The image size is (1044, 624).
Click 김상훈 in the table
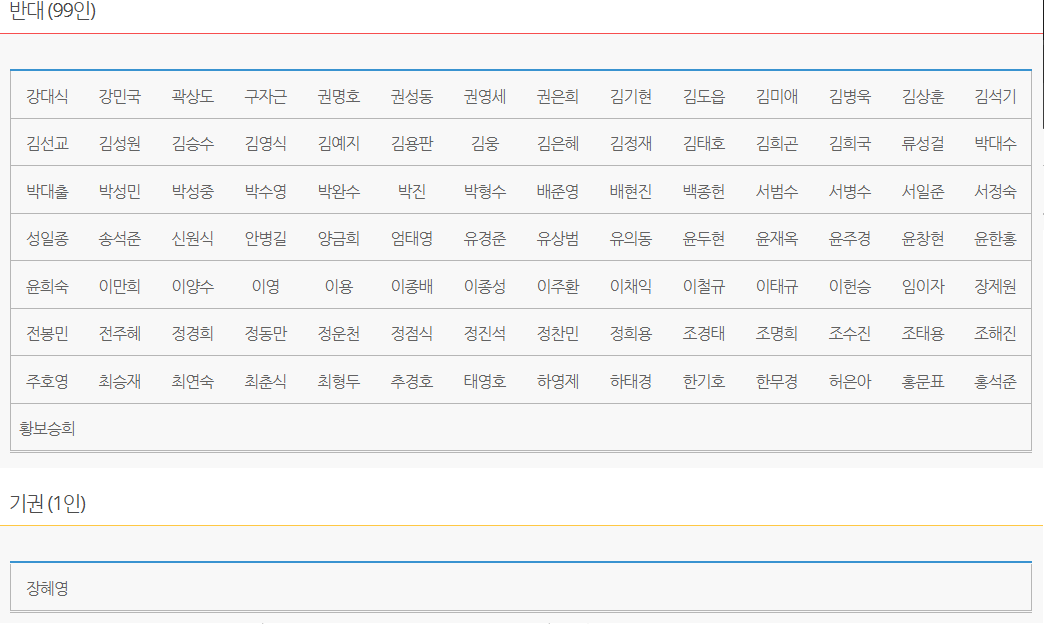point(923,97)
